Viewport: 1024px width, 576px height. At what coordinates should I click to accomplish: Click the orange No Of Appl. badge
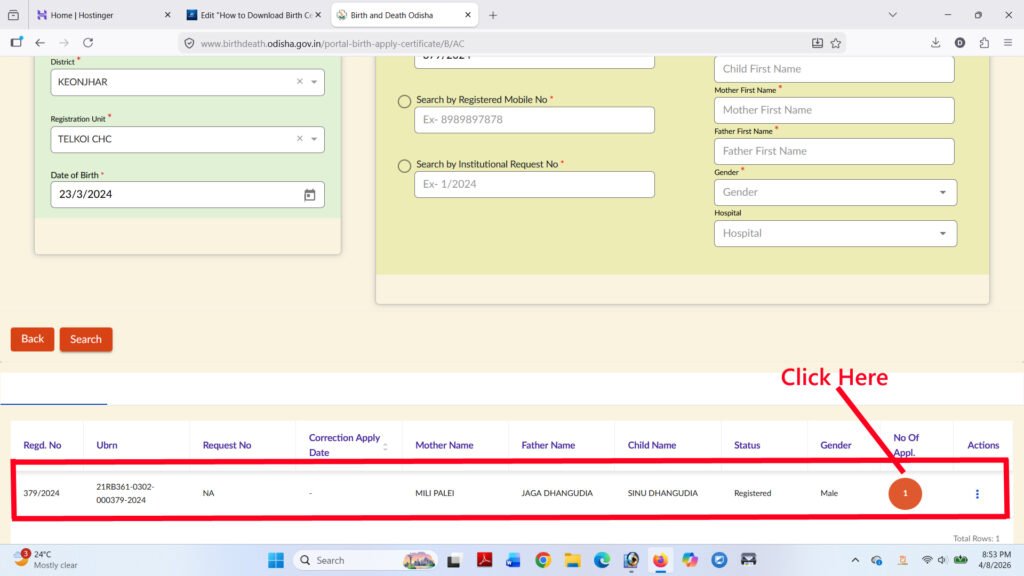click(x=905, y=494)
